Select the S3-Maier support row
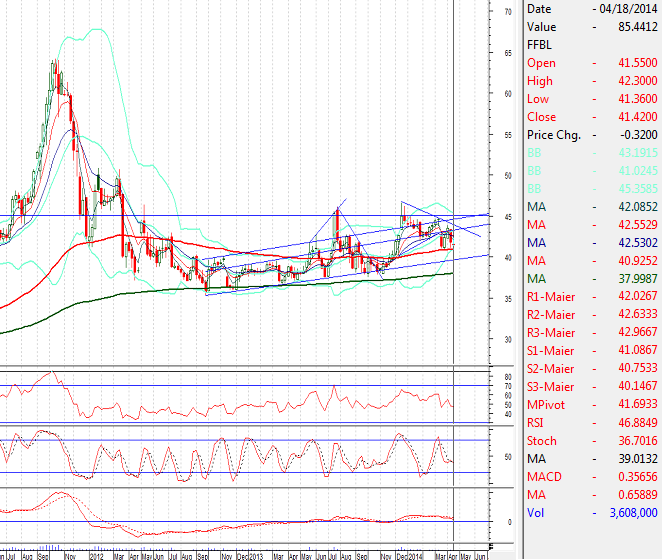662x560 pixels. pyautogui.click(x=591, y=386)
